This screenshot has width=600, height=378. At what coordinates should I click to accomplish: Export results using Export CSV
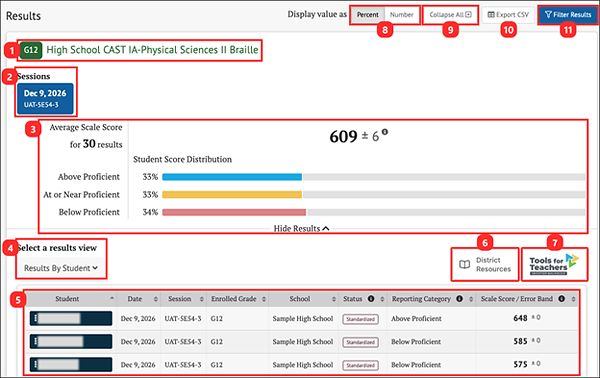point(508,15)
